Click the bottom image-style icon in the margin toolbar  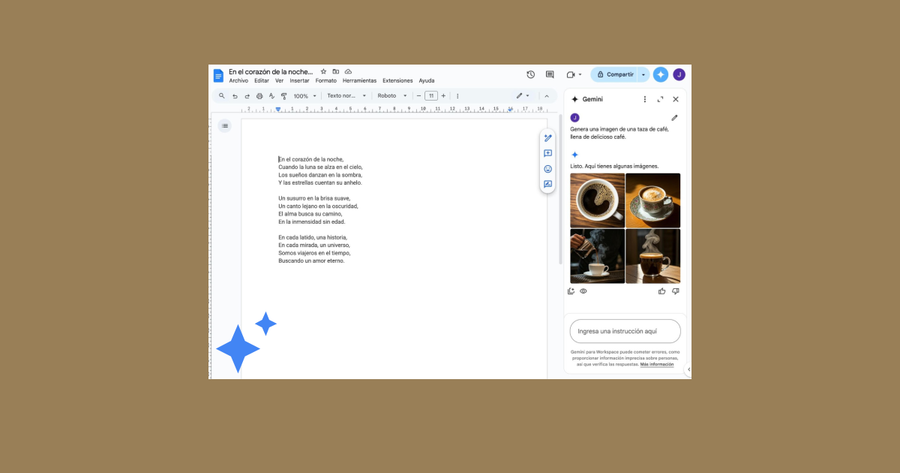(x=548, y=184)
